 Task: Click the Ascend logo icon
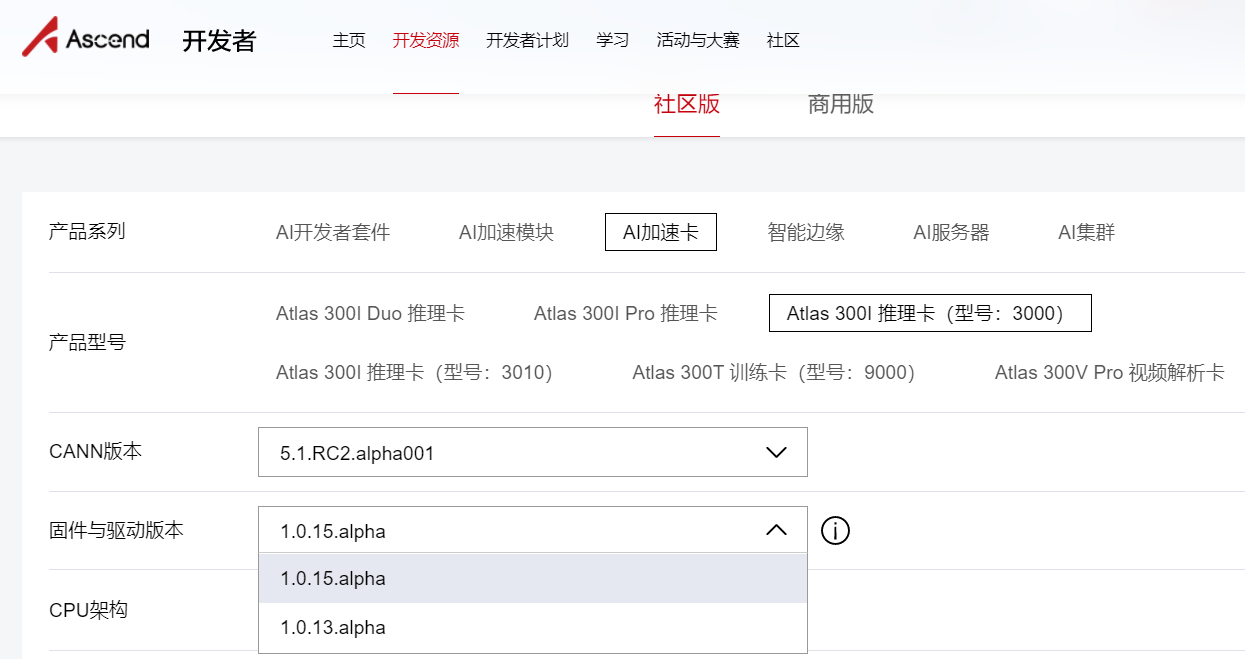tap(40, 39)
